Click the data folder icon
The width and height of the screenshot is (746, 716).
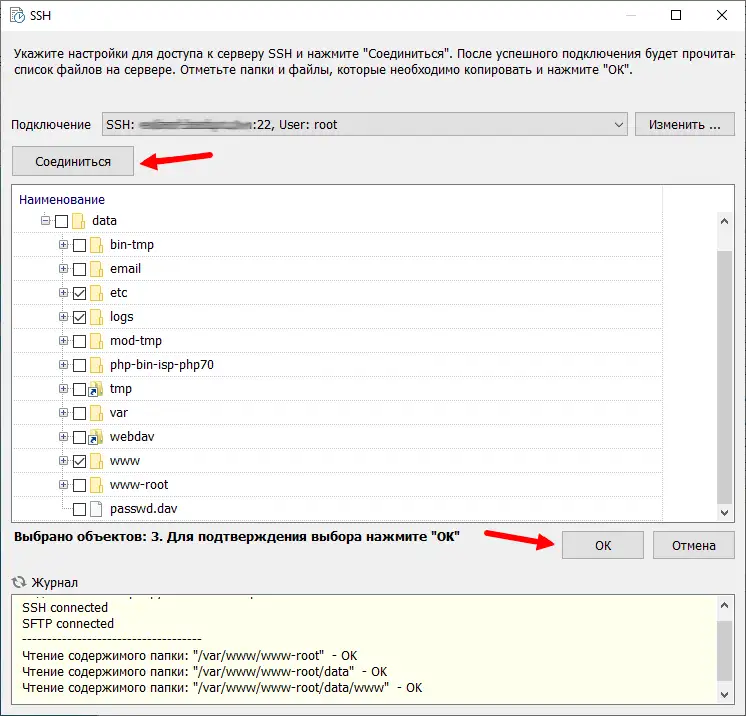(x=79, y=221)
